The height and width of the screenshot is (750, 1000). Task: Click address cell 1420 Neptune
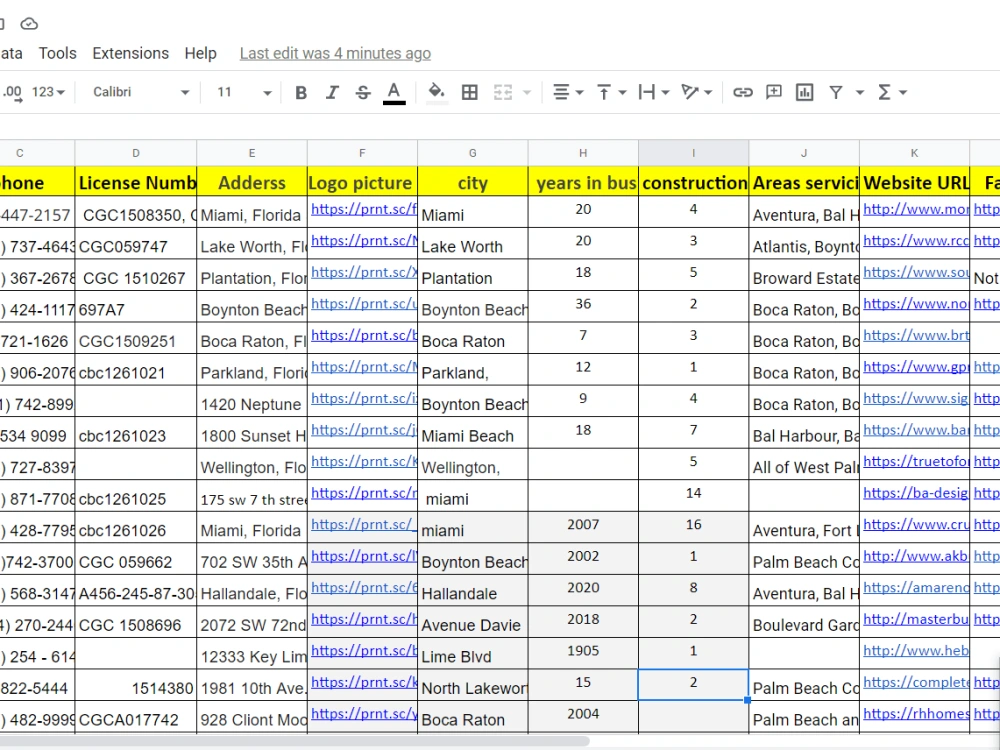coord(252,401)
